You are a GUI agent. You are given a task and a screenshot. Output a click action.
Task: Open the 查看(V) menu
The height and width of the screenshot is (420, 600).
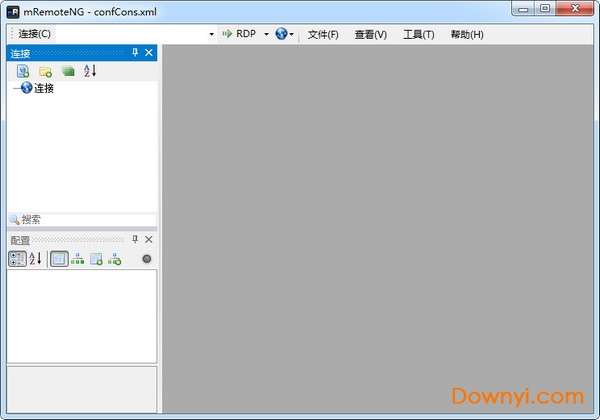tap(370, 34)
